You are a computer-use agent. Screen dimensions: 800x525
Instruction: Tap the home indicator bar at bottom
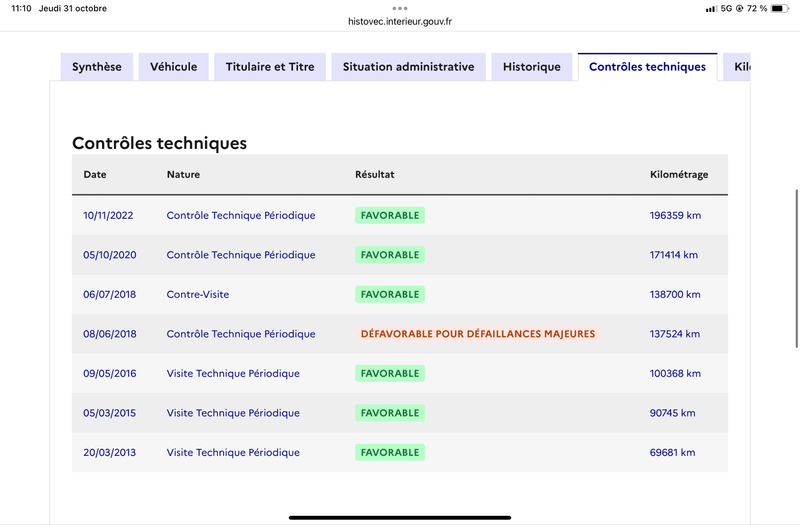[x=399, y=517]
